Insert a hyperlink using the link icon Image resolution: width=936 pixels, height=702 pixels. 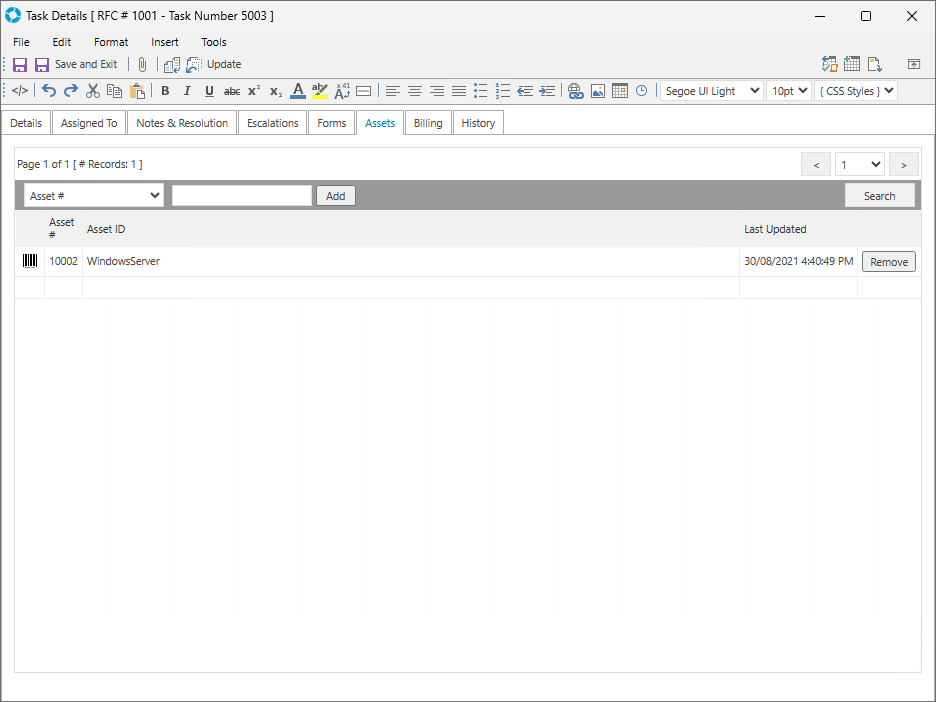coord(575,91)
